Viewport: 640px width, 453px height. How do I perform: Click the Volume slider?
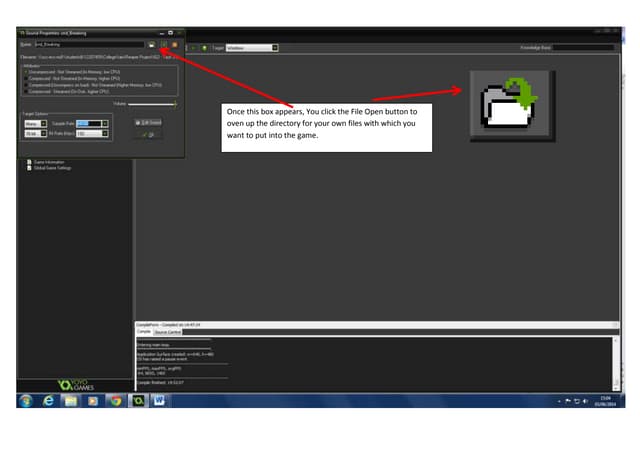152,103
